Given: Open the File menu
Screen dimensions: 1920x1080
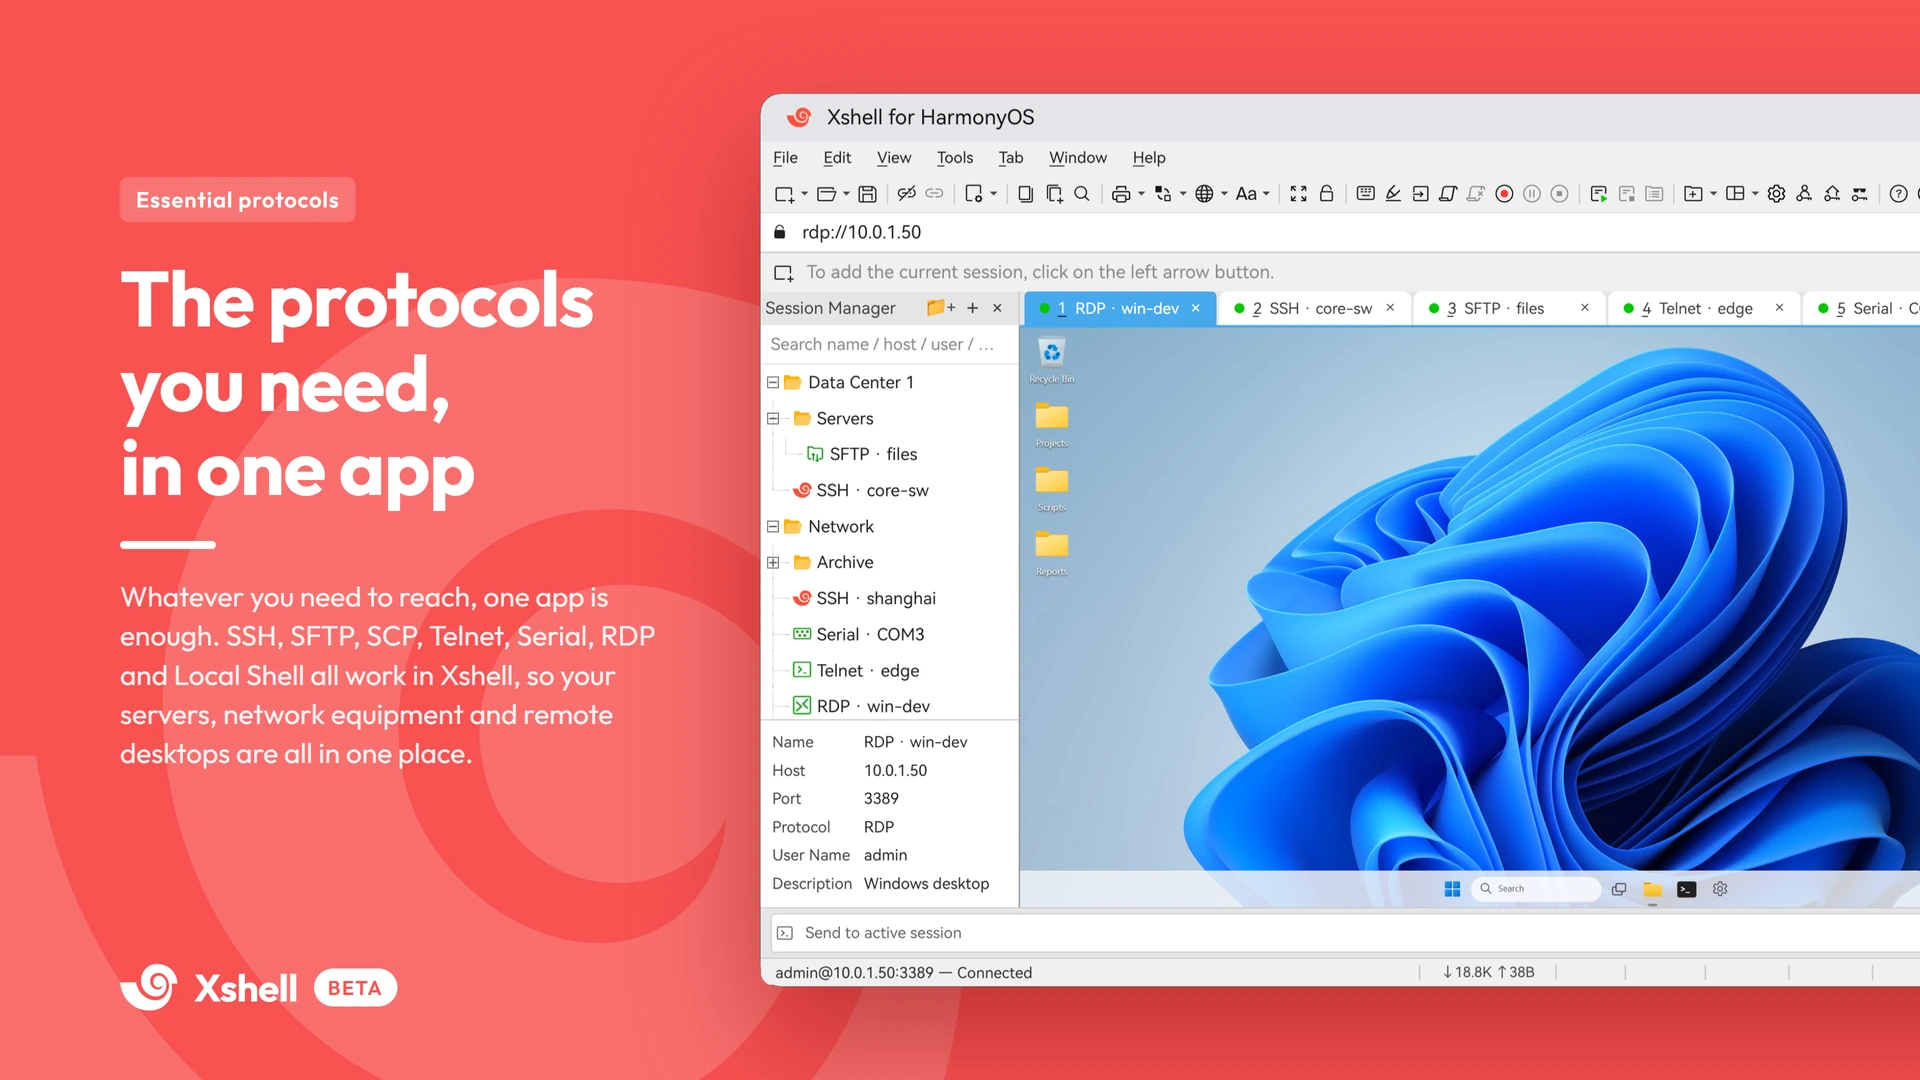Looking at the screenshot, I should coord(785,158).
